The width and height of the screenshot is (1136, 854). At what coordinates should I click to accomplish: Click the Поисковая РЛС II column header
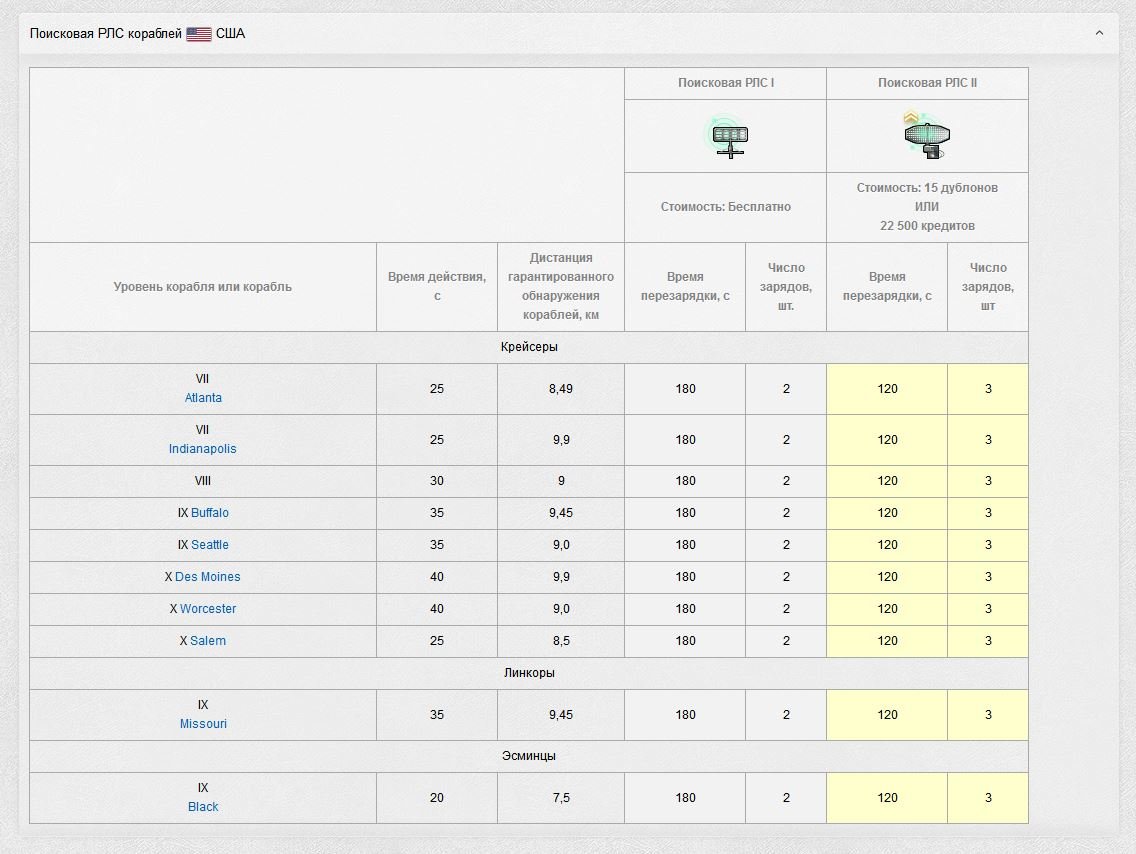coord(927,83)
